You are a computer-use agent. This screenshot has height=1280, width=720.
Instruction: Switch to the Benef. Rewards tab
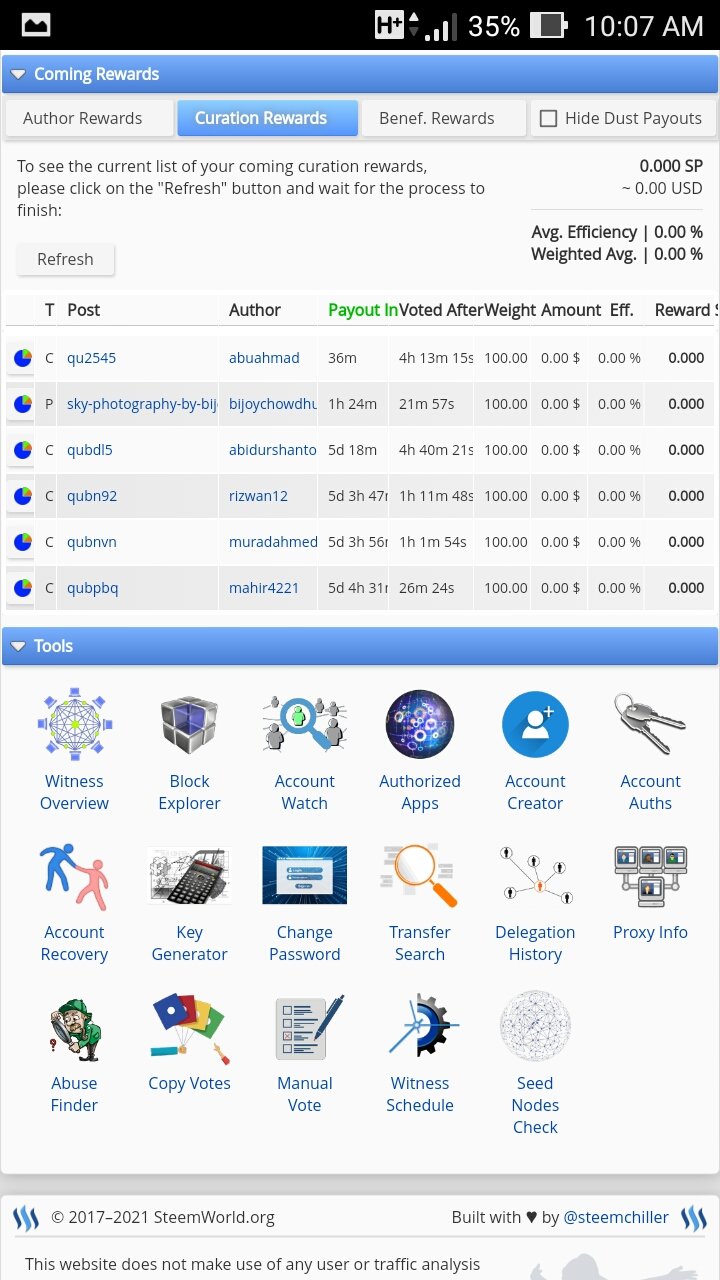[444, 118]
